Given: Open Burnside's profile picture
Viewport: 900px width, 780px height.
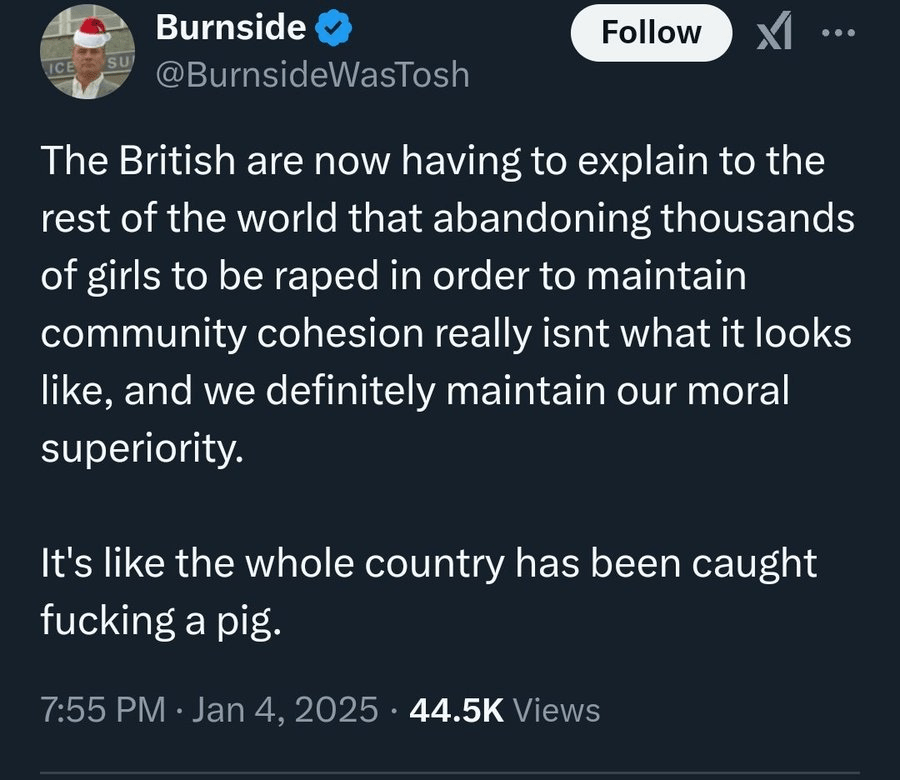Looking at the screenshot, I should point(81,58).
